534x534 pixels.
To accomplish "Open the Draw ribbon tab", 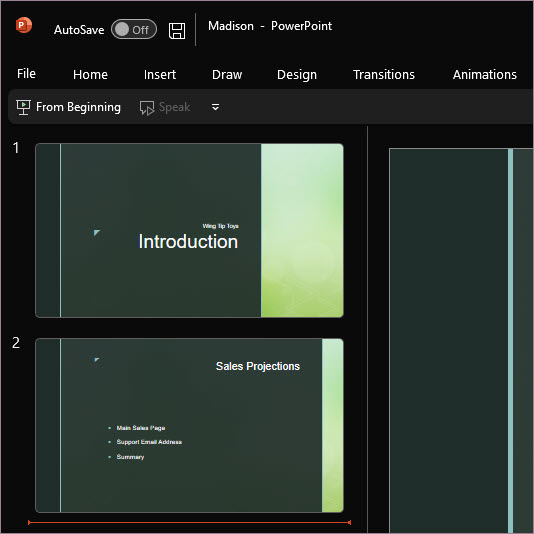I will (x=227, y=75).
